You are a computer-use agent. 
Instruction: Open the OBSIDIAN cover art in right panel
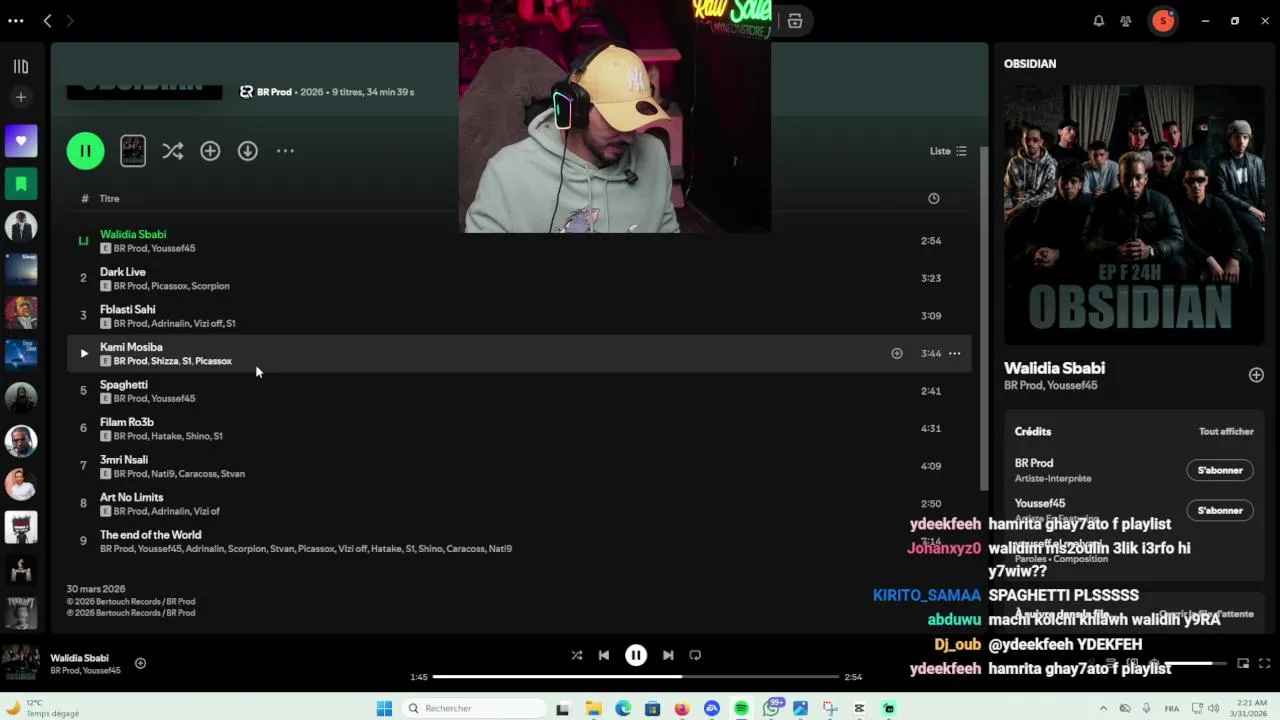[x=1134, y=215]
